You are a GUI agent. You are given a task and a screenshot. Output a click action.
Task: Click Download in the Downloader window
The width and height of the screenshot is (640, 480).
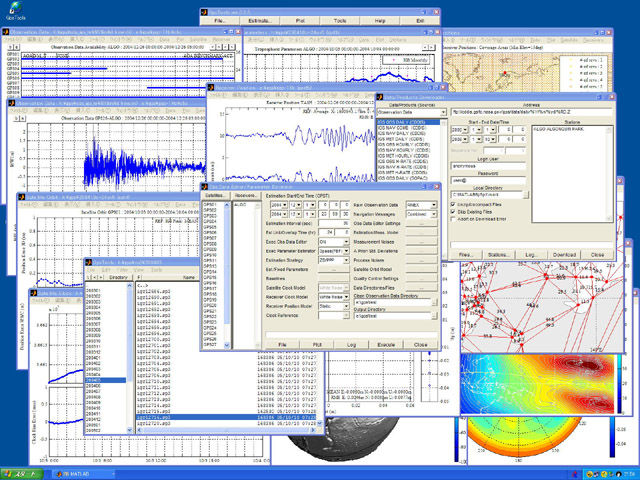click(x=564, y=255)
